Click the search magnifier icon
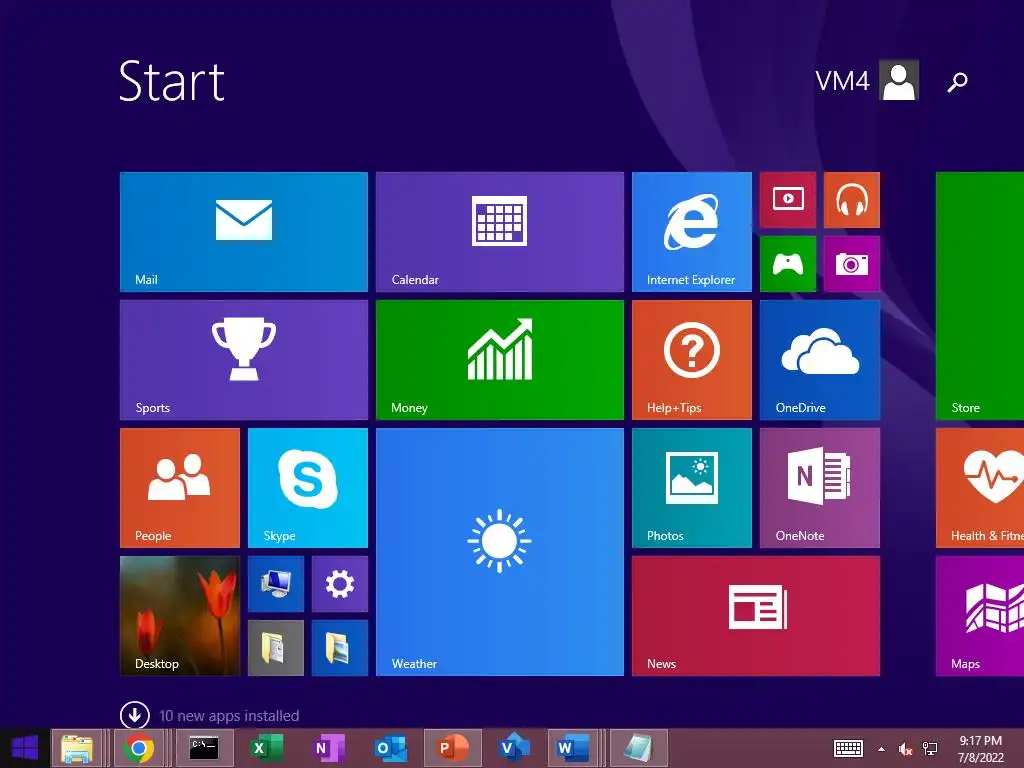This screenshot has height=768, width=1024. coord(957,82)
